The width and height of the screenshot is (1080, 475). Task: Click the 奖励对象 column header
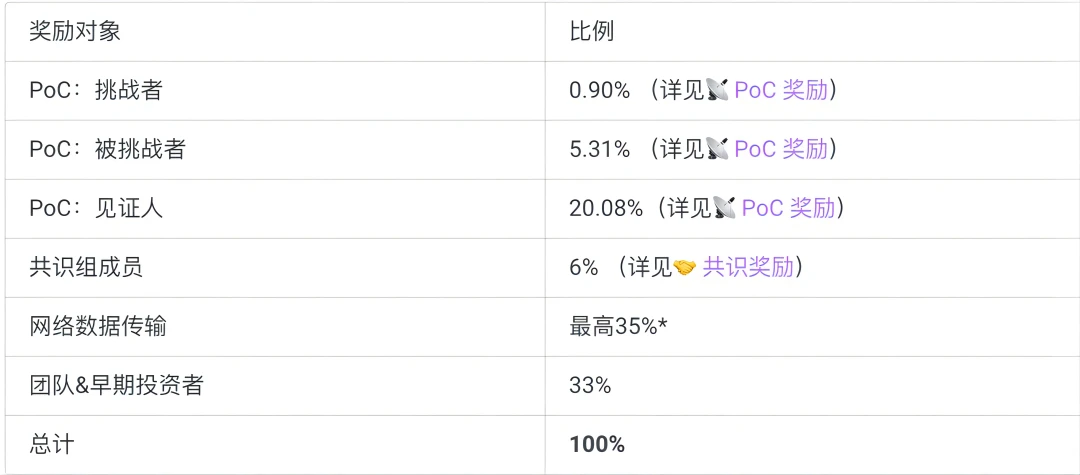click(x=75, y=31)
